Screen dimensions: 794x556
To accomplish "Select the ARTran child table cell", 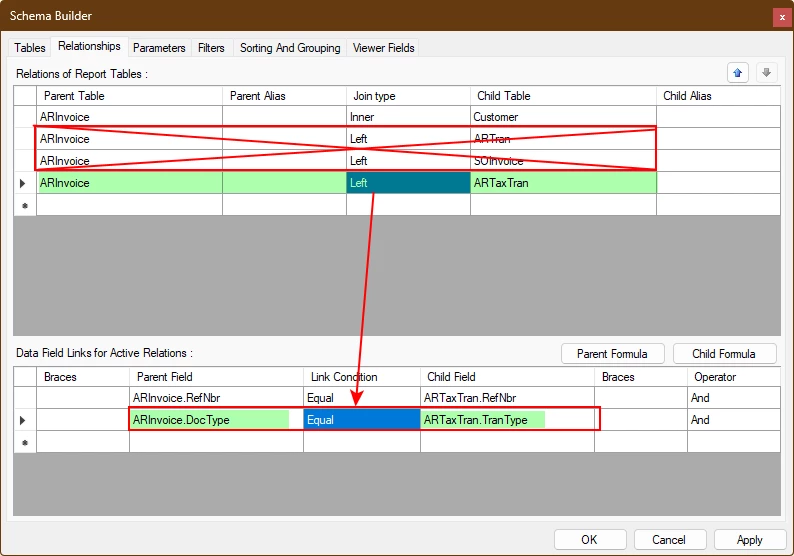I will pos(563,139).
